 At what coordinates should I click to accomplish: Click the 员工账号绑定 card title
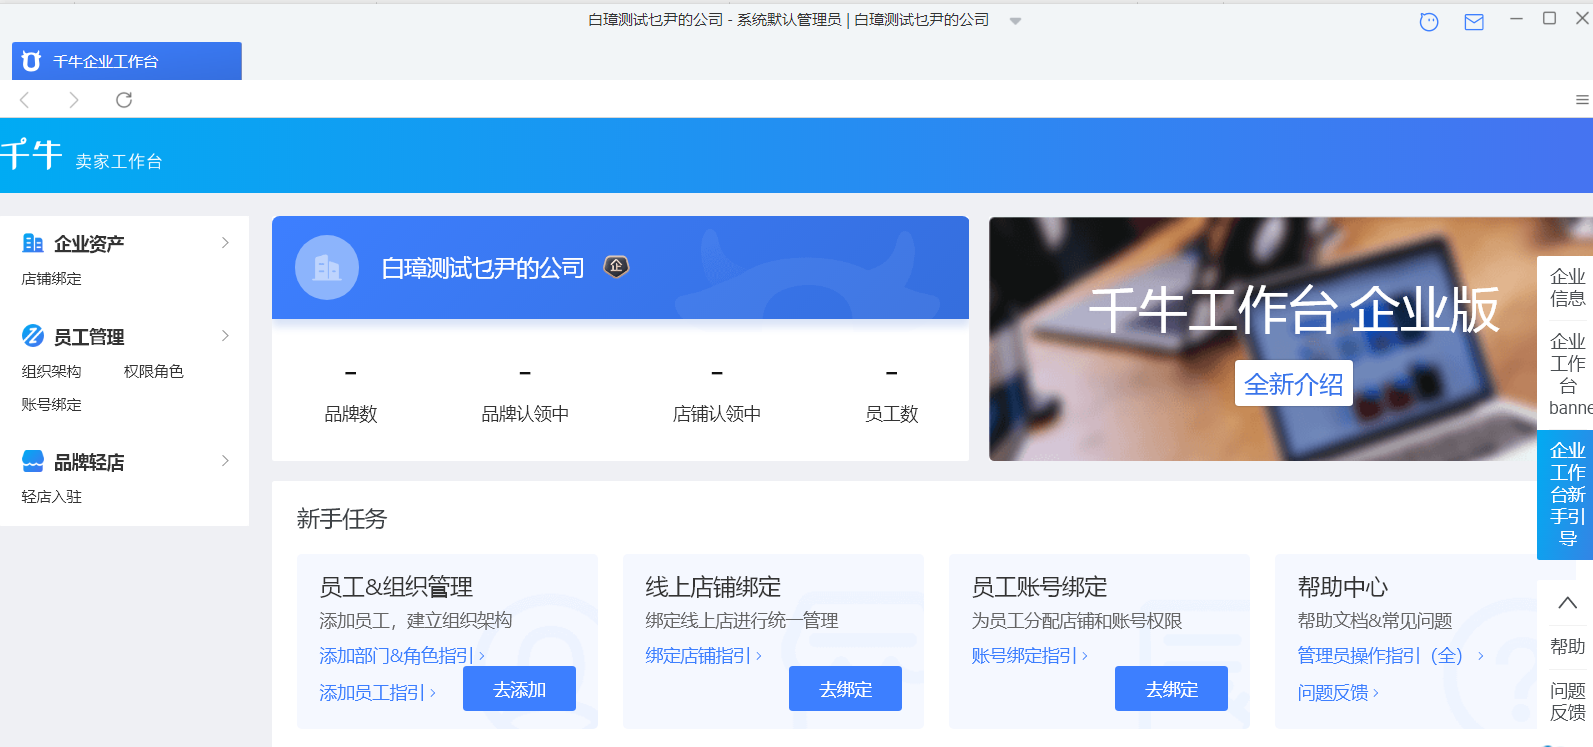(1039, 587)
